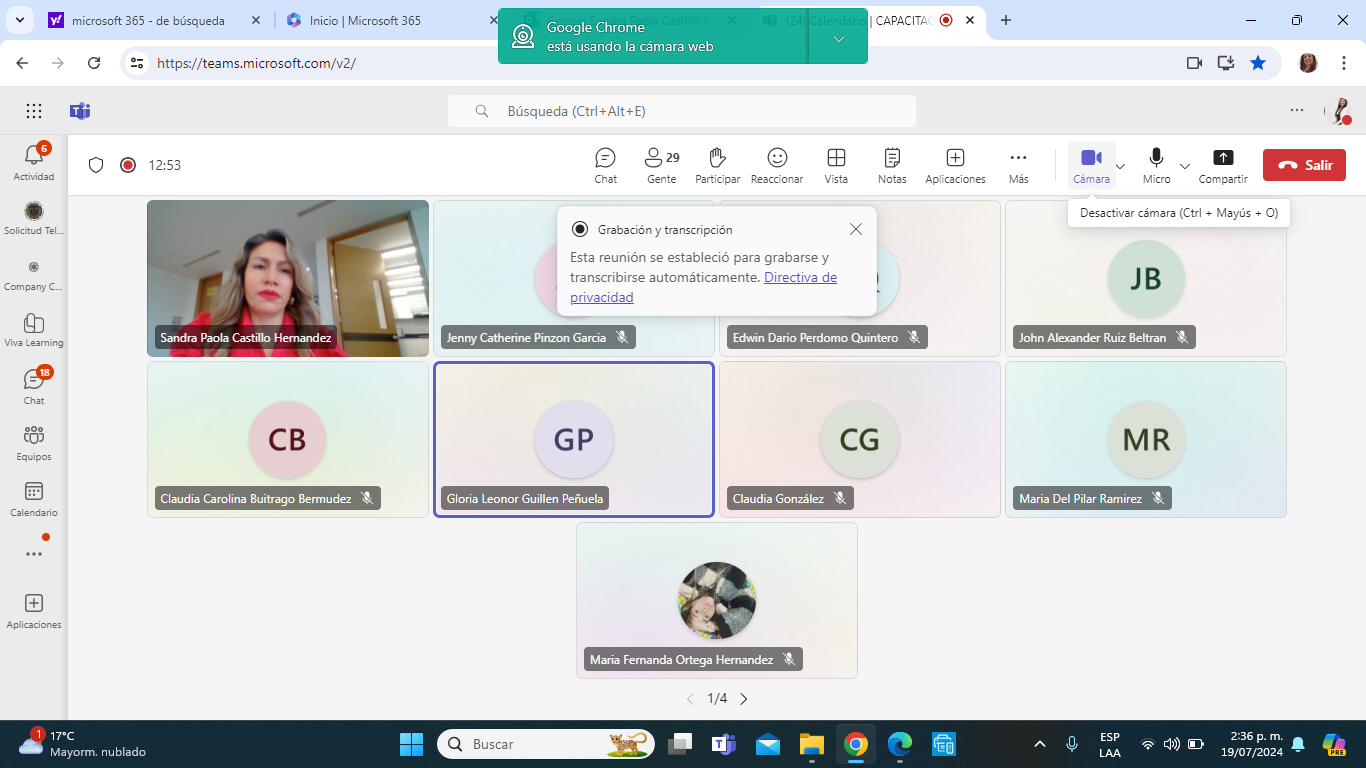The width and height of the screenshot is (1366, 768).
Task: Click Compartir to share screen
Action: click(x=1223, y=165)
